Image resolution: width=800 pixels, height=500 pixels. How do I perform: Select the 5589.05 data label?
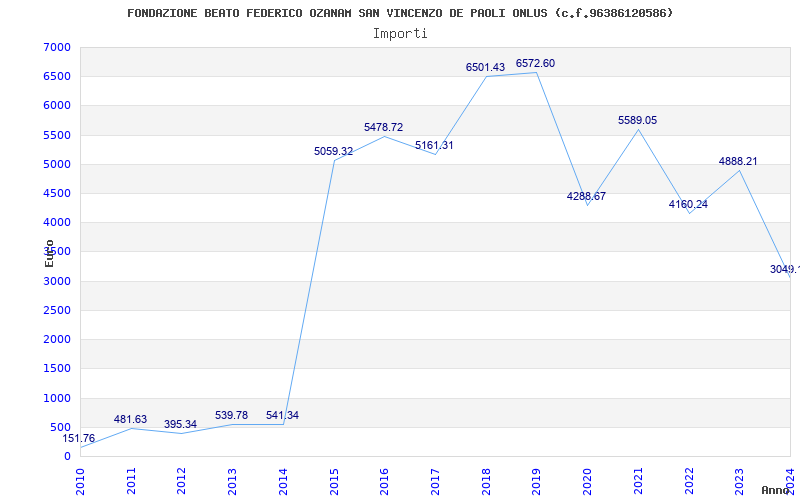(x=637, y=120)
